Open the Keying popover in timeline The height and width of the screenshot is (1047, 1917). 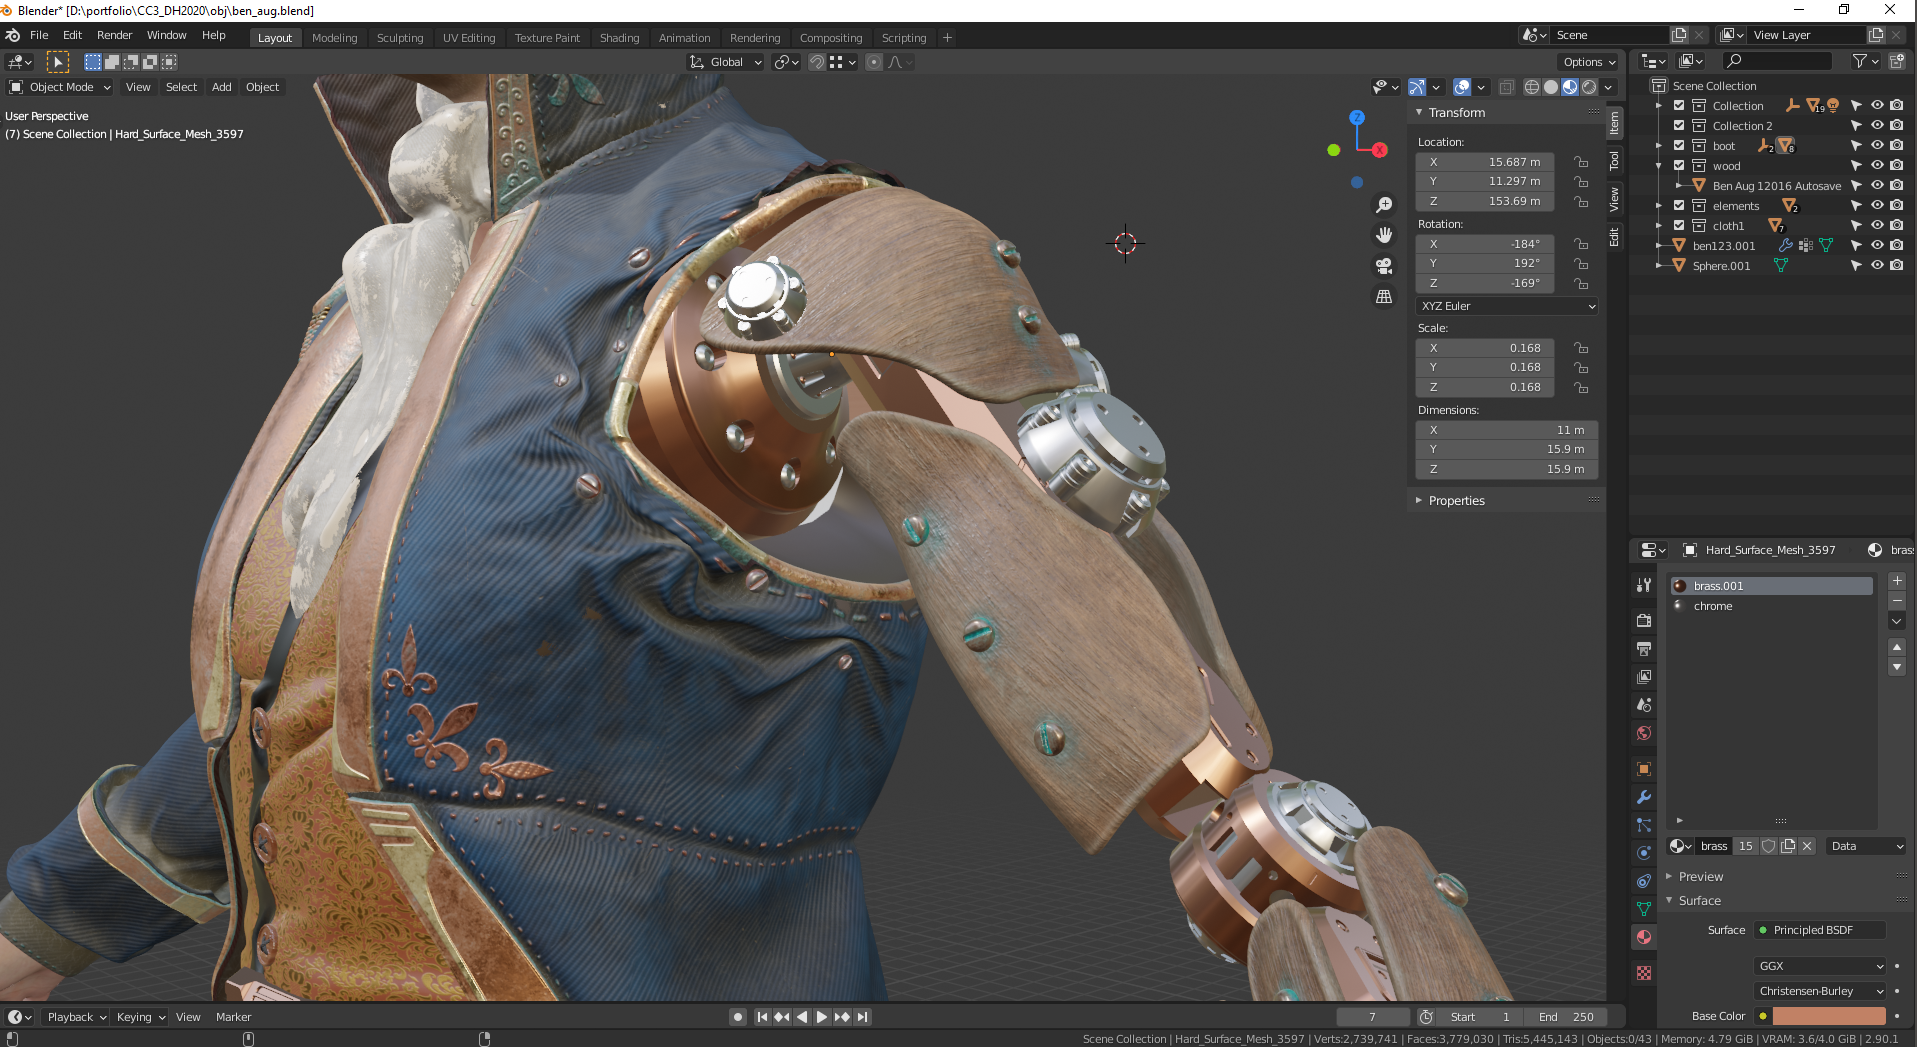(x=141, y=1017)
